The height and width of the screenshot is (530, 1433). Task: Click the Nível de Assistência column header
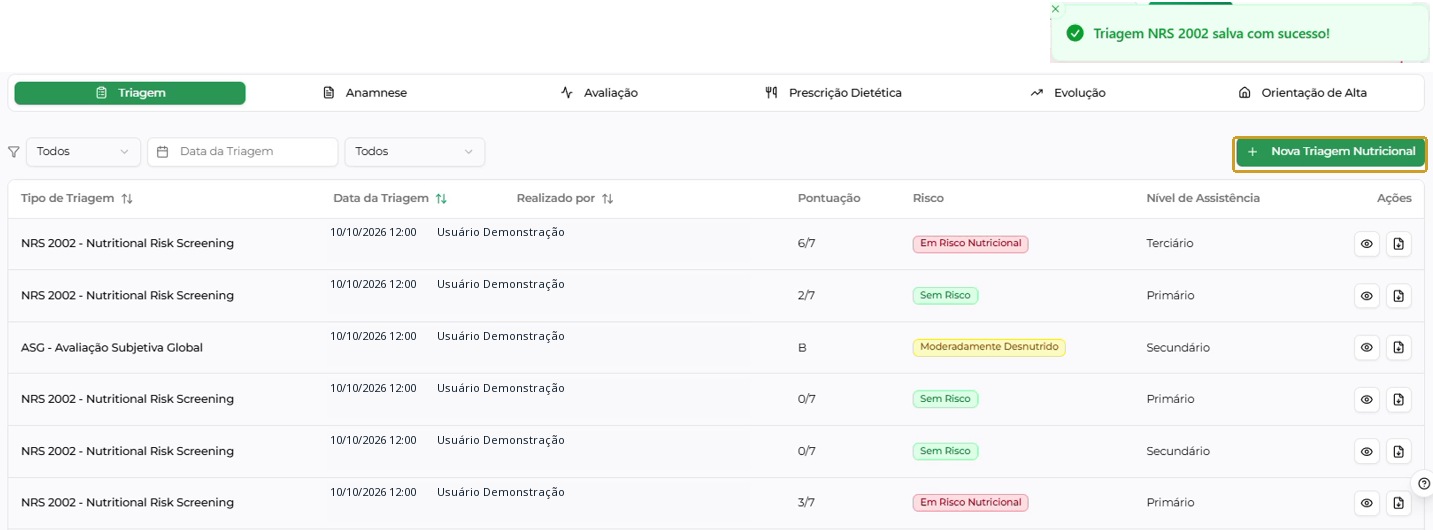[1203, 198]
